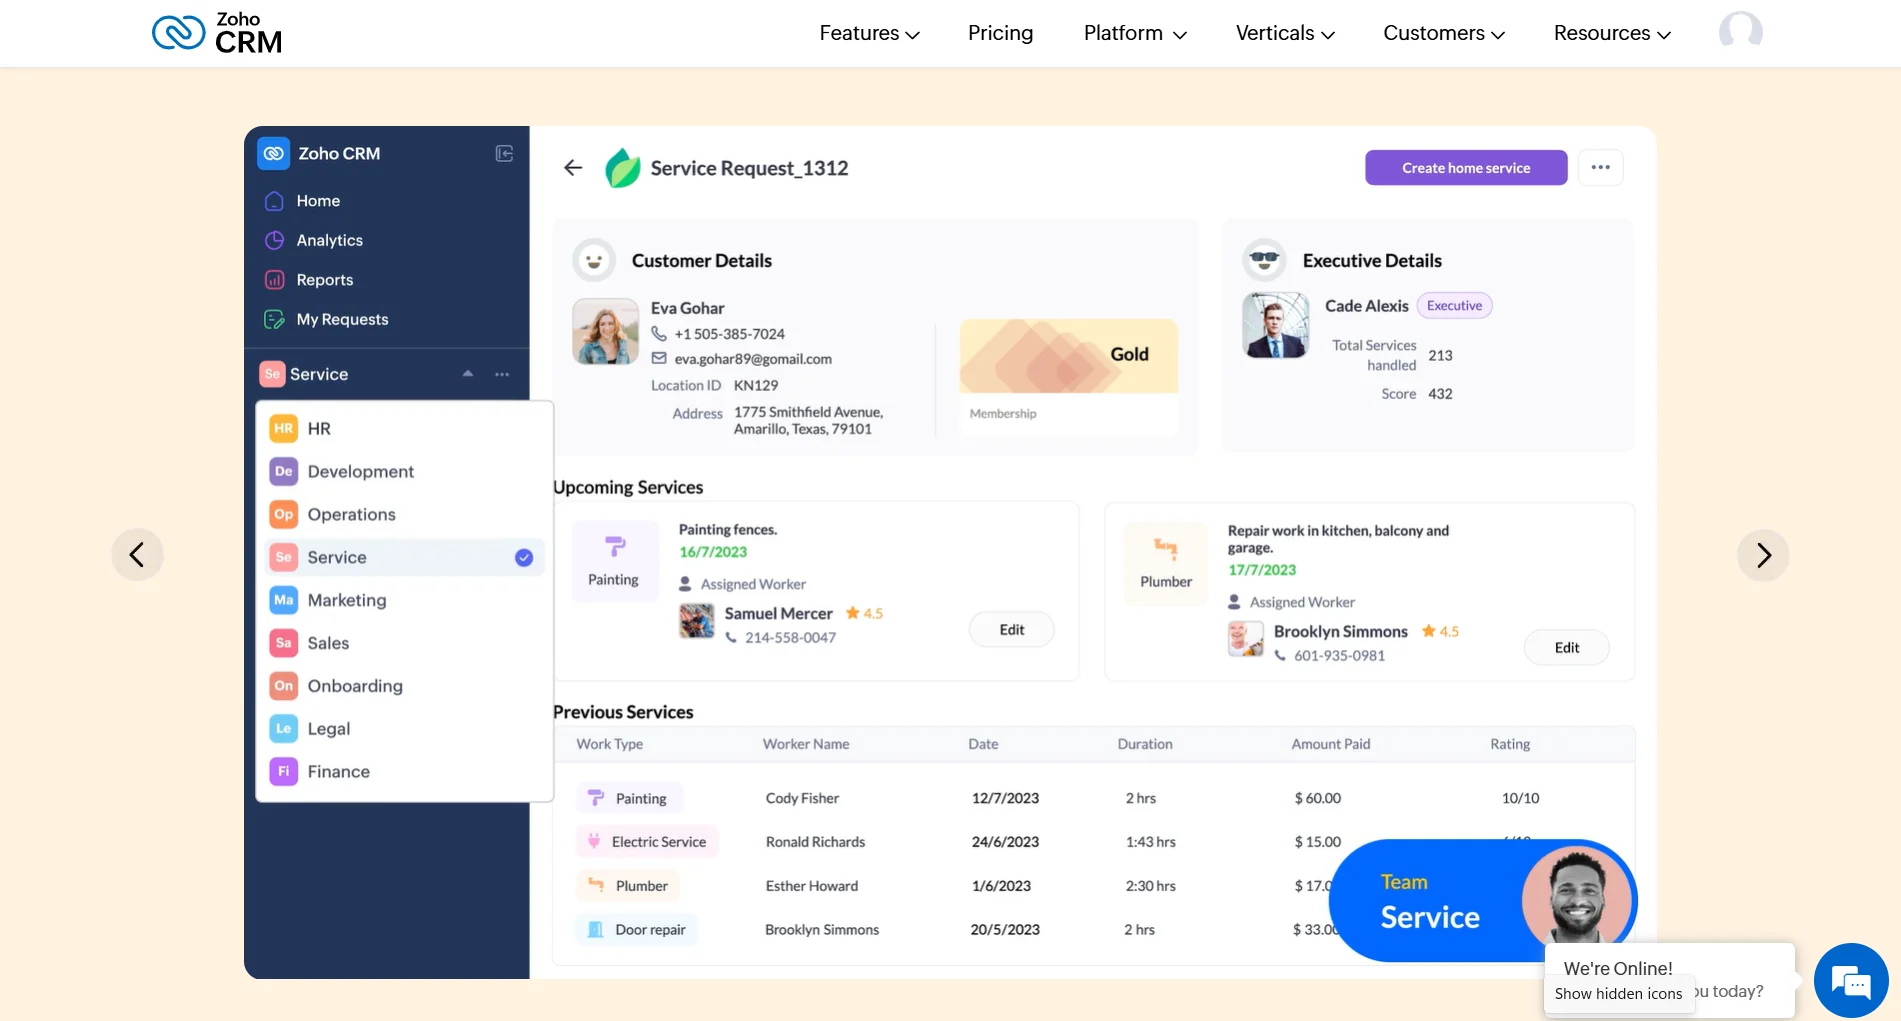Select Pricing in the top navigation

(999, 33)
